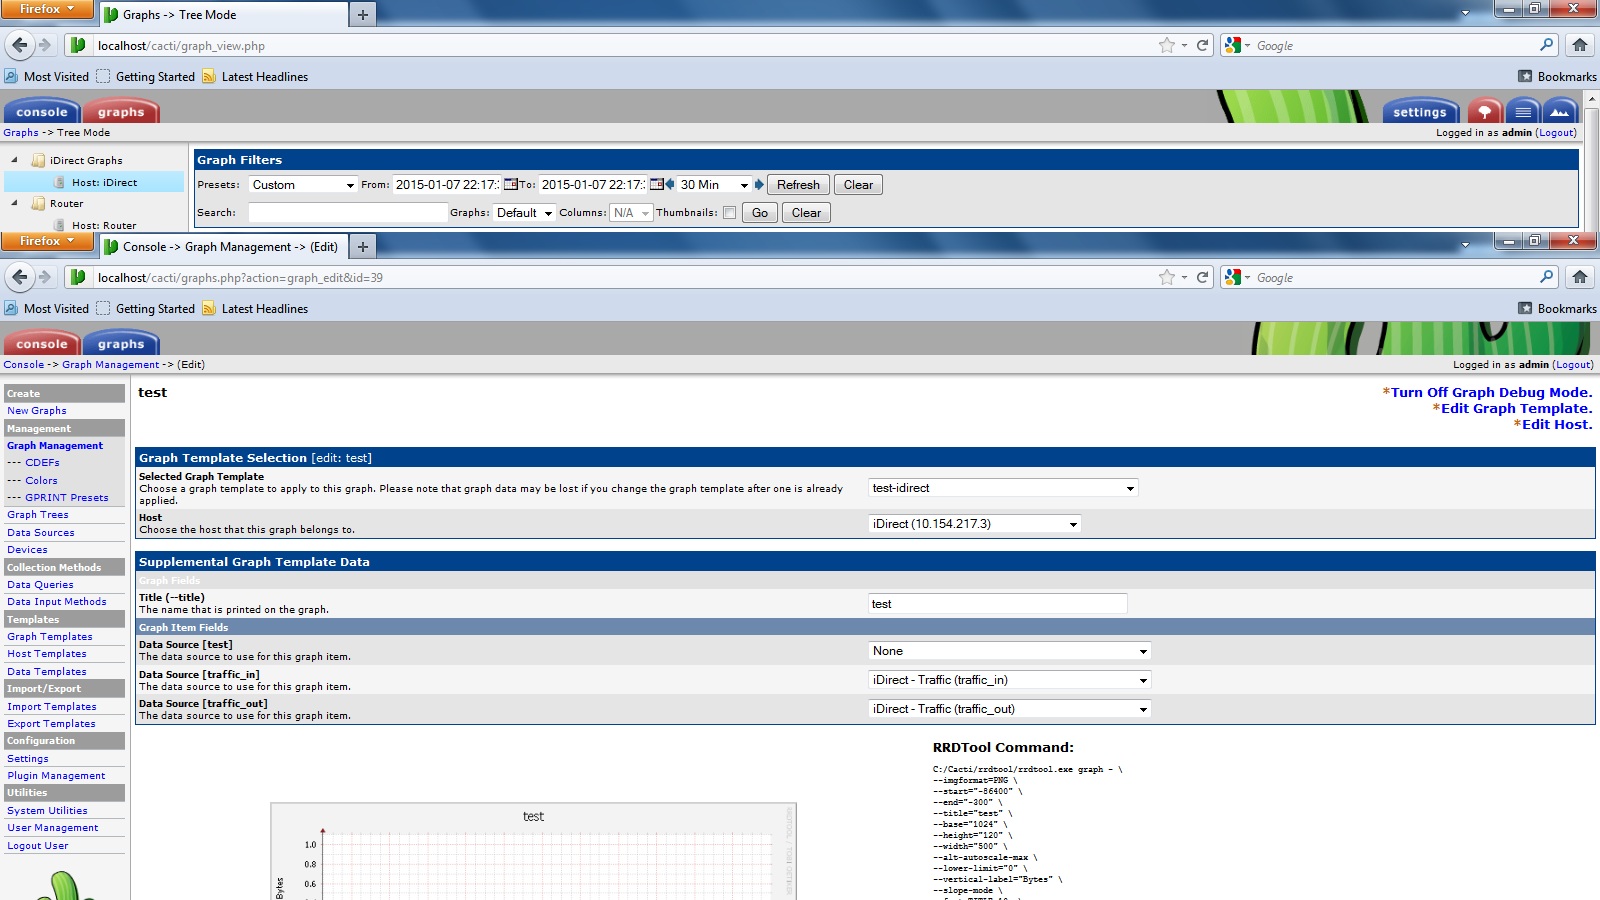
Task: Open the To date calendar picker
Action: [x=657, y=184]
